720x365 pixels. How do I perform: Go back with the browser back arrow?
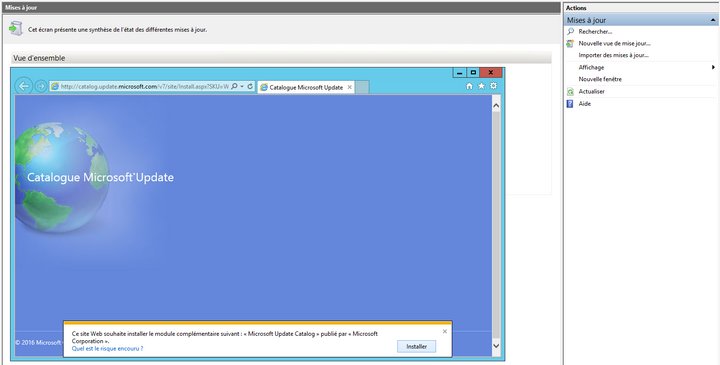point(24,86)
